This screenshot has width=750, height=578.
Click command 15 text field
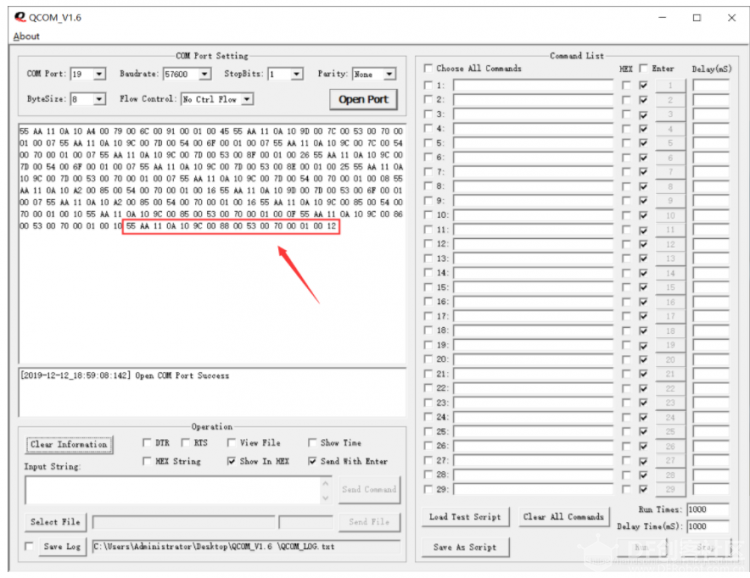click(533, 288)
